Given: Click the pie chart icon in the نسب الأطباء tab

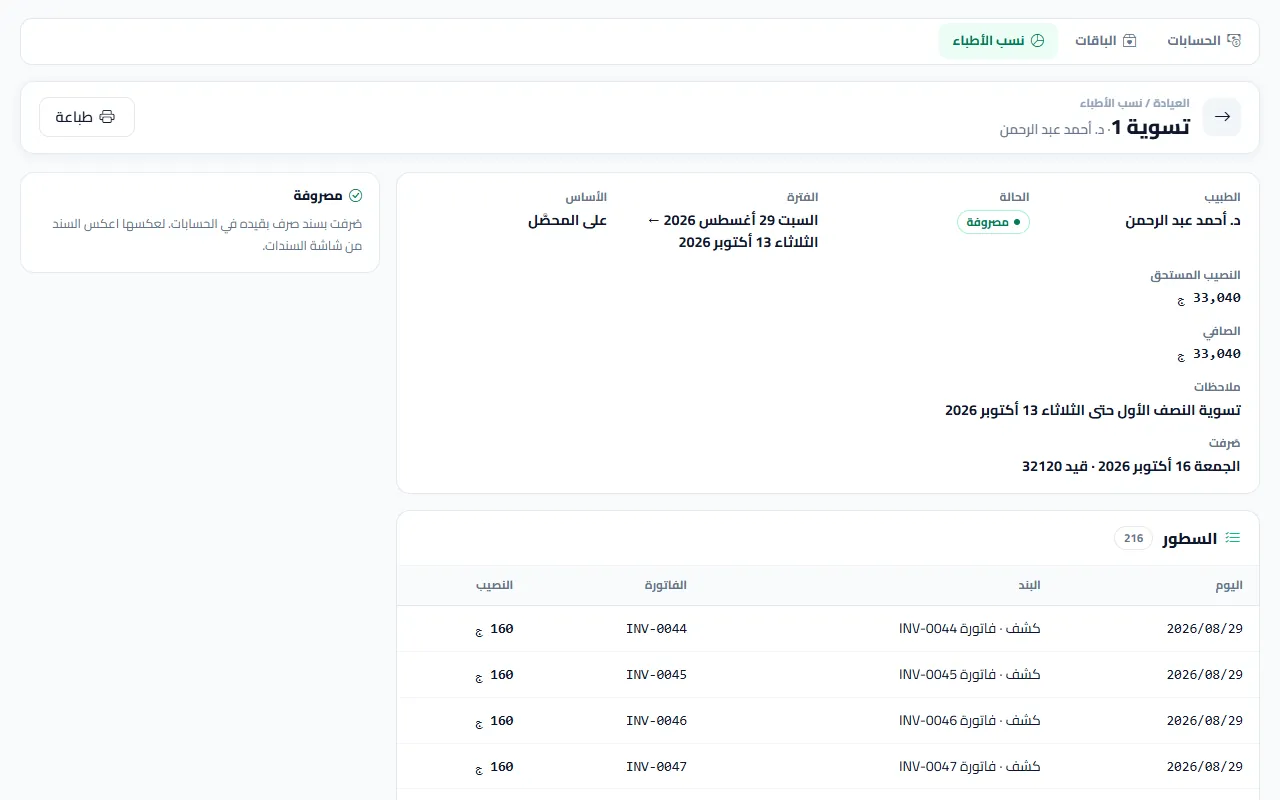Looking at the screenshot, I should click(1037, 41).
